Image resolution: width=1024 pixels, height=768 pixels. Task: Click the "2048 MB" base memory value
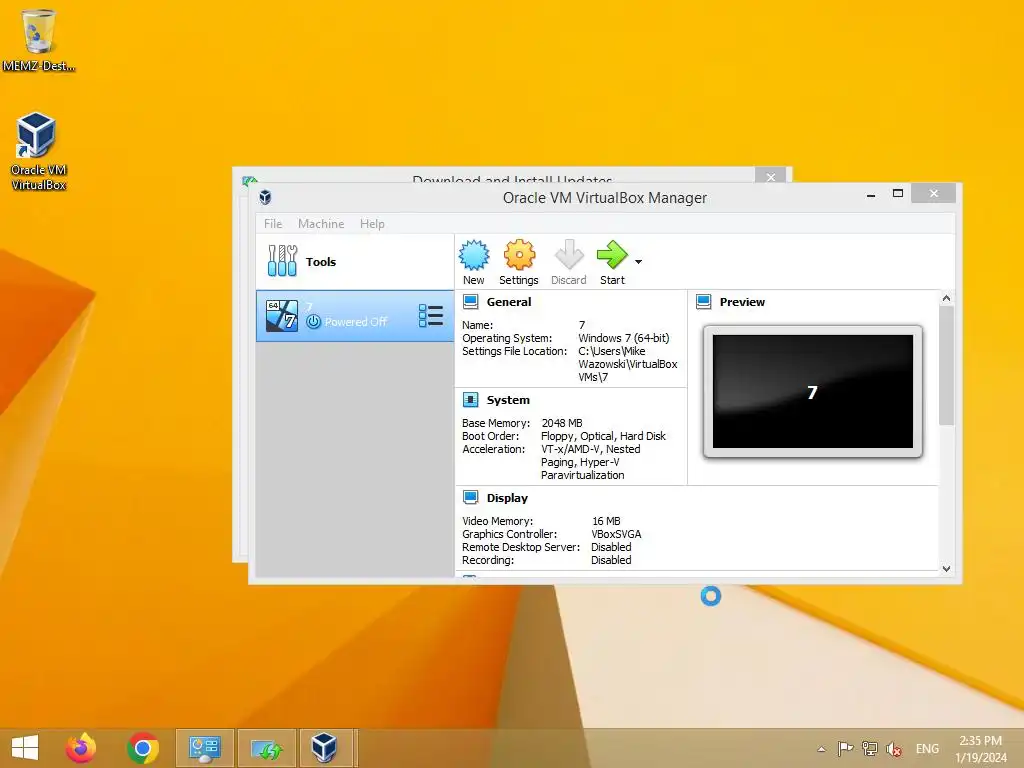562,423
